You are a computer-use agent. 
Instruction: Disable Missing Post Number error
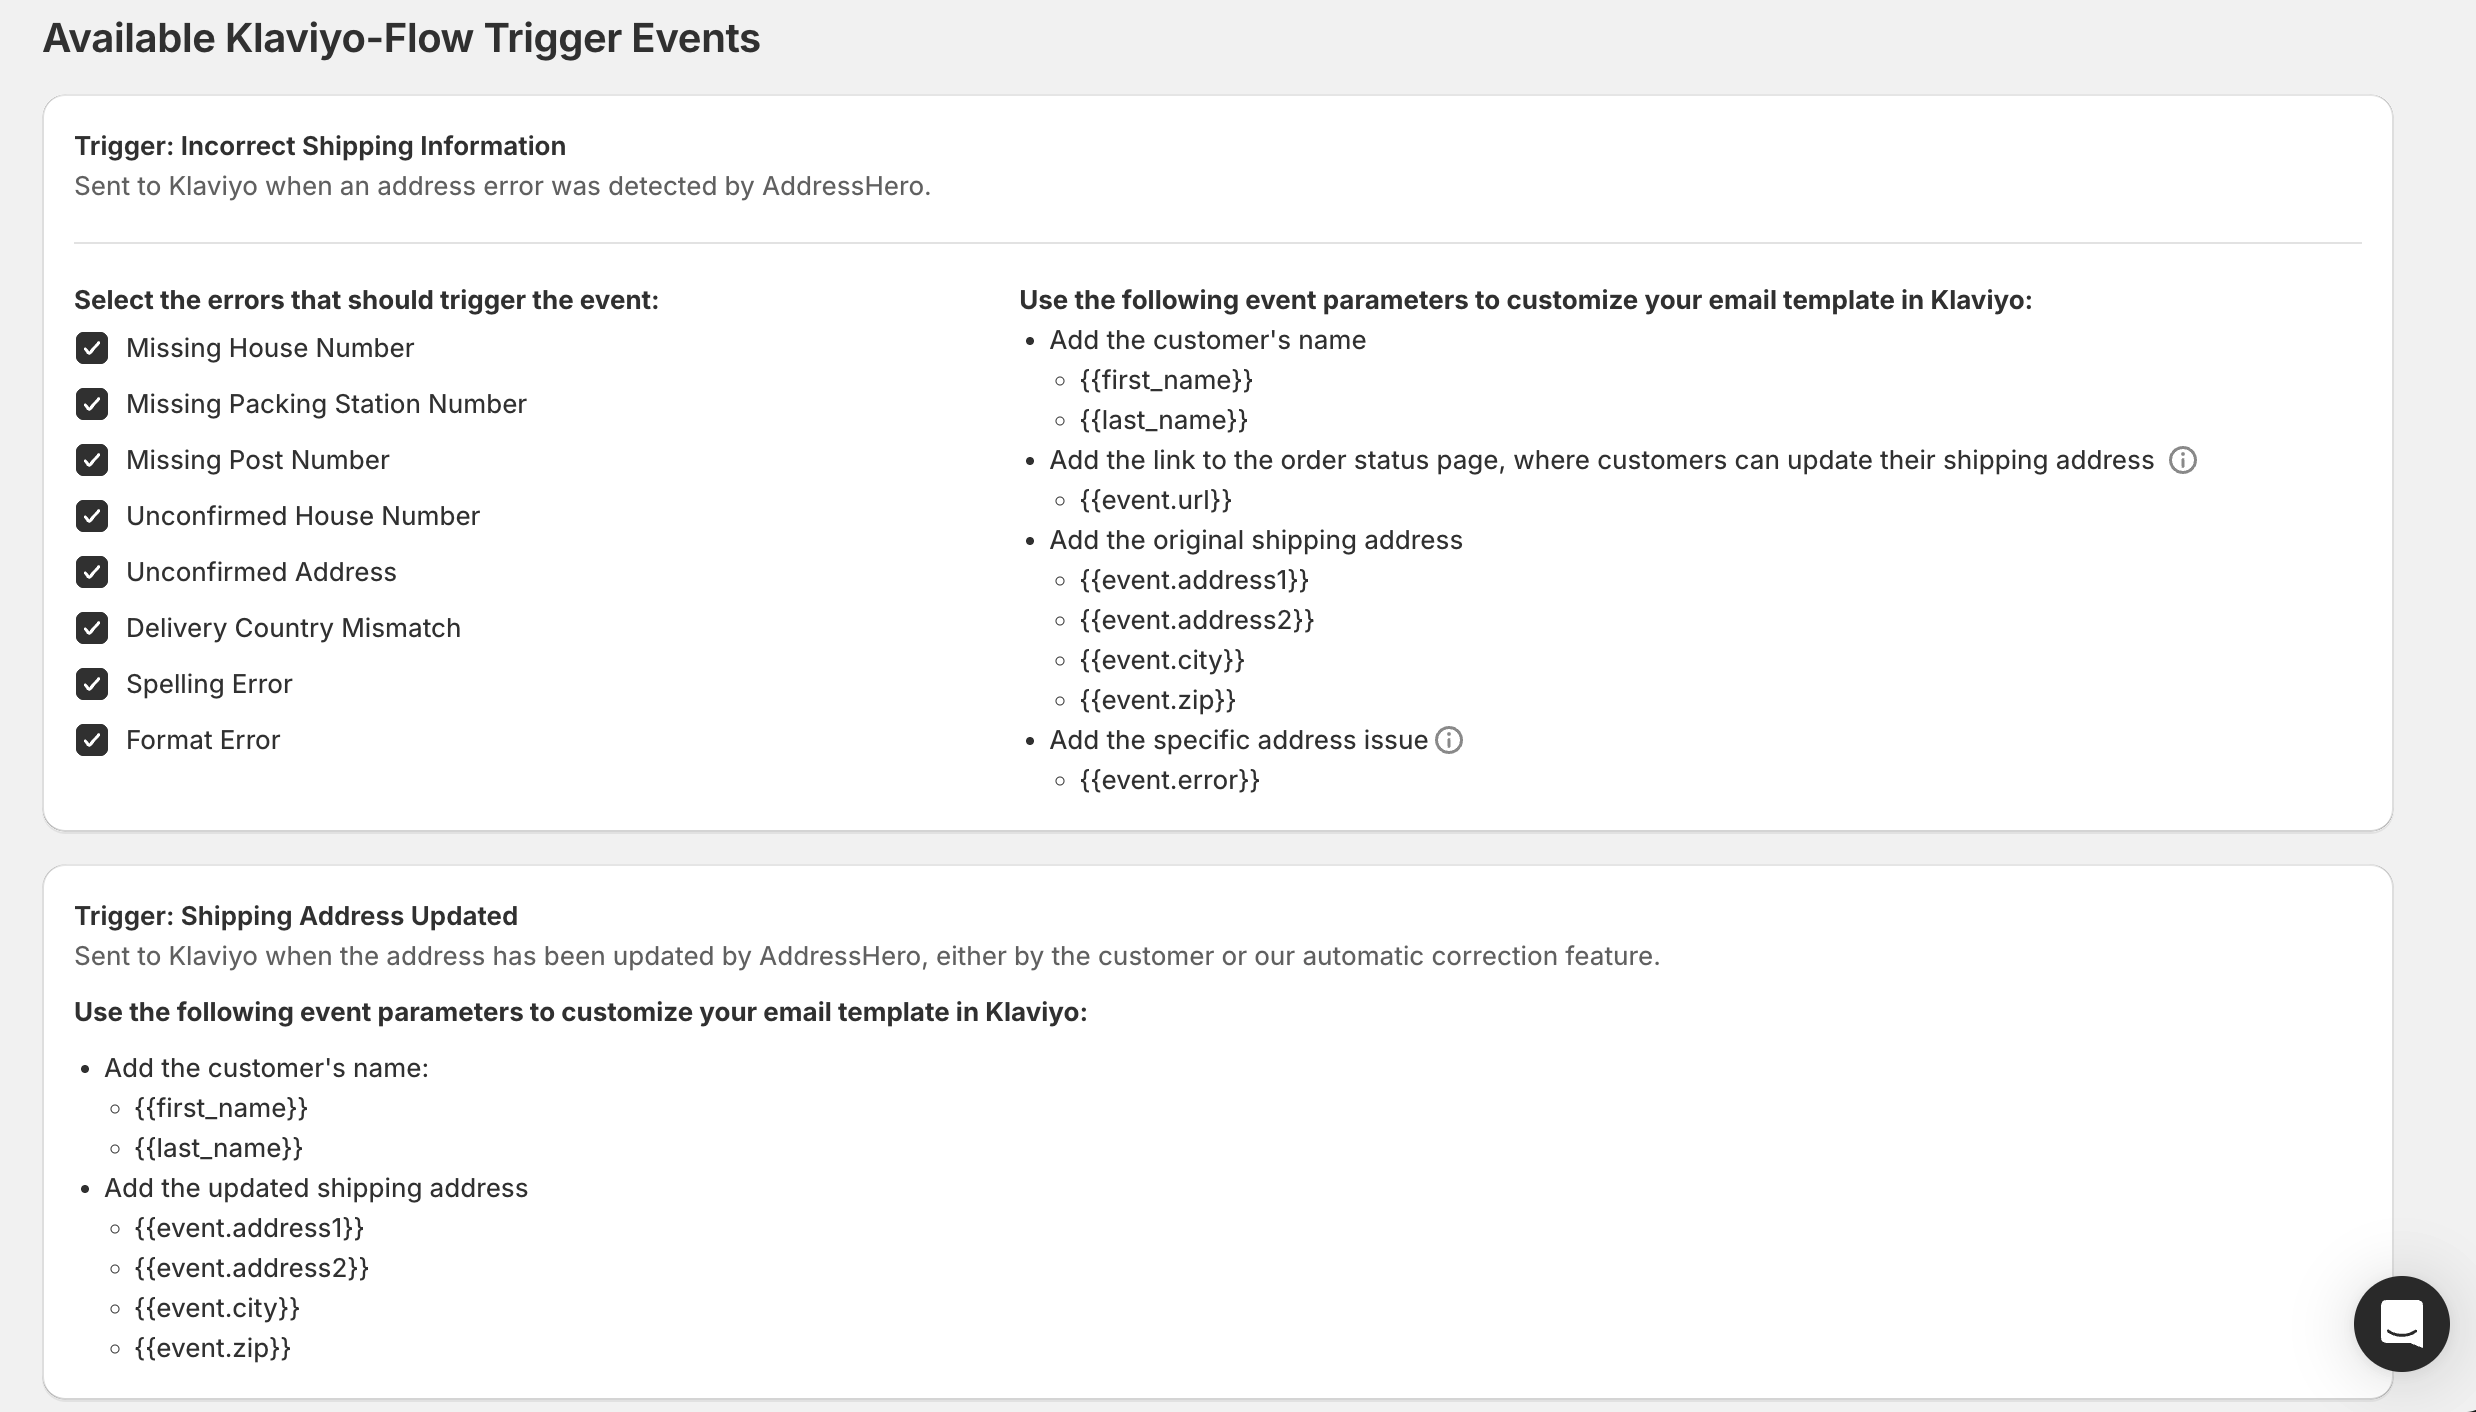(92, 460)
